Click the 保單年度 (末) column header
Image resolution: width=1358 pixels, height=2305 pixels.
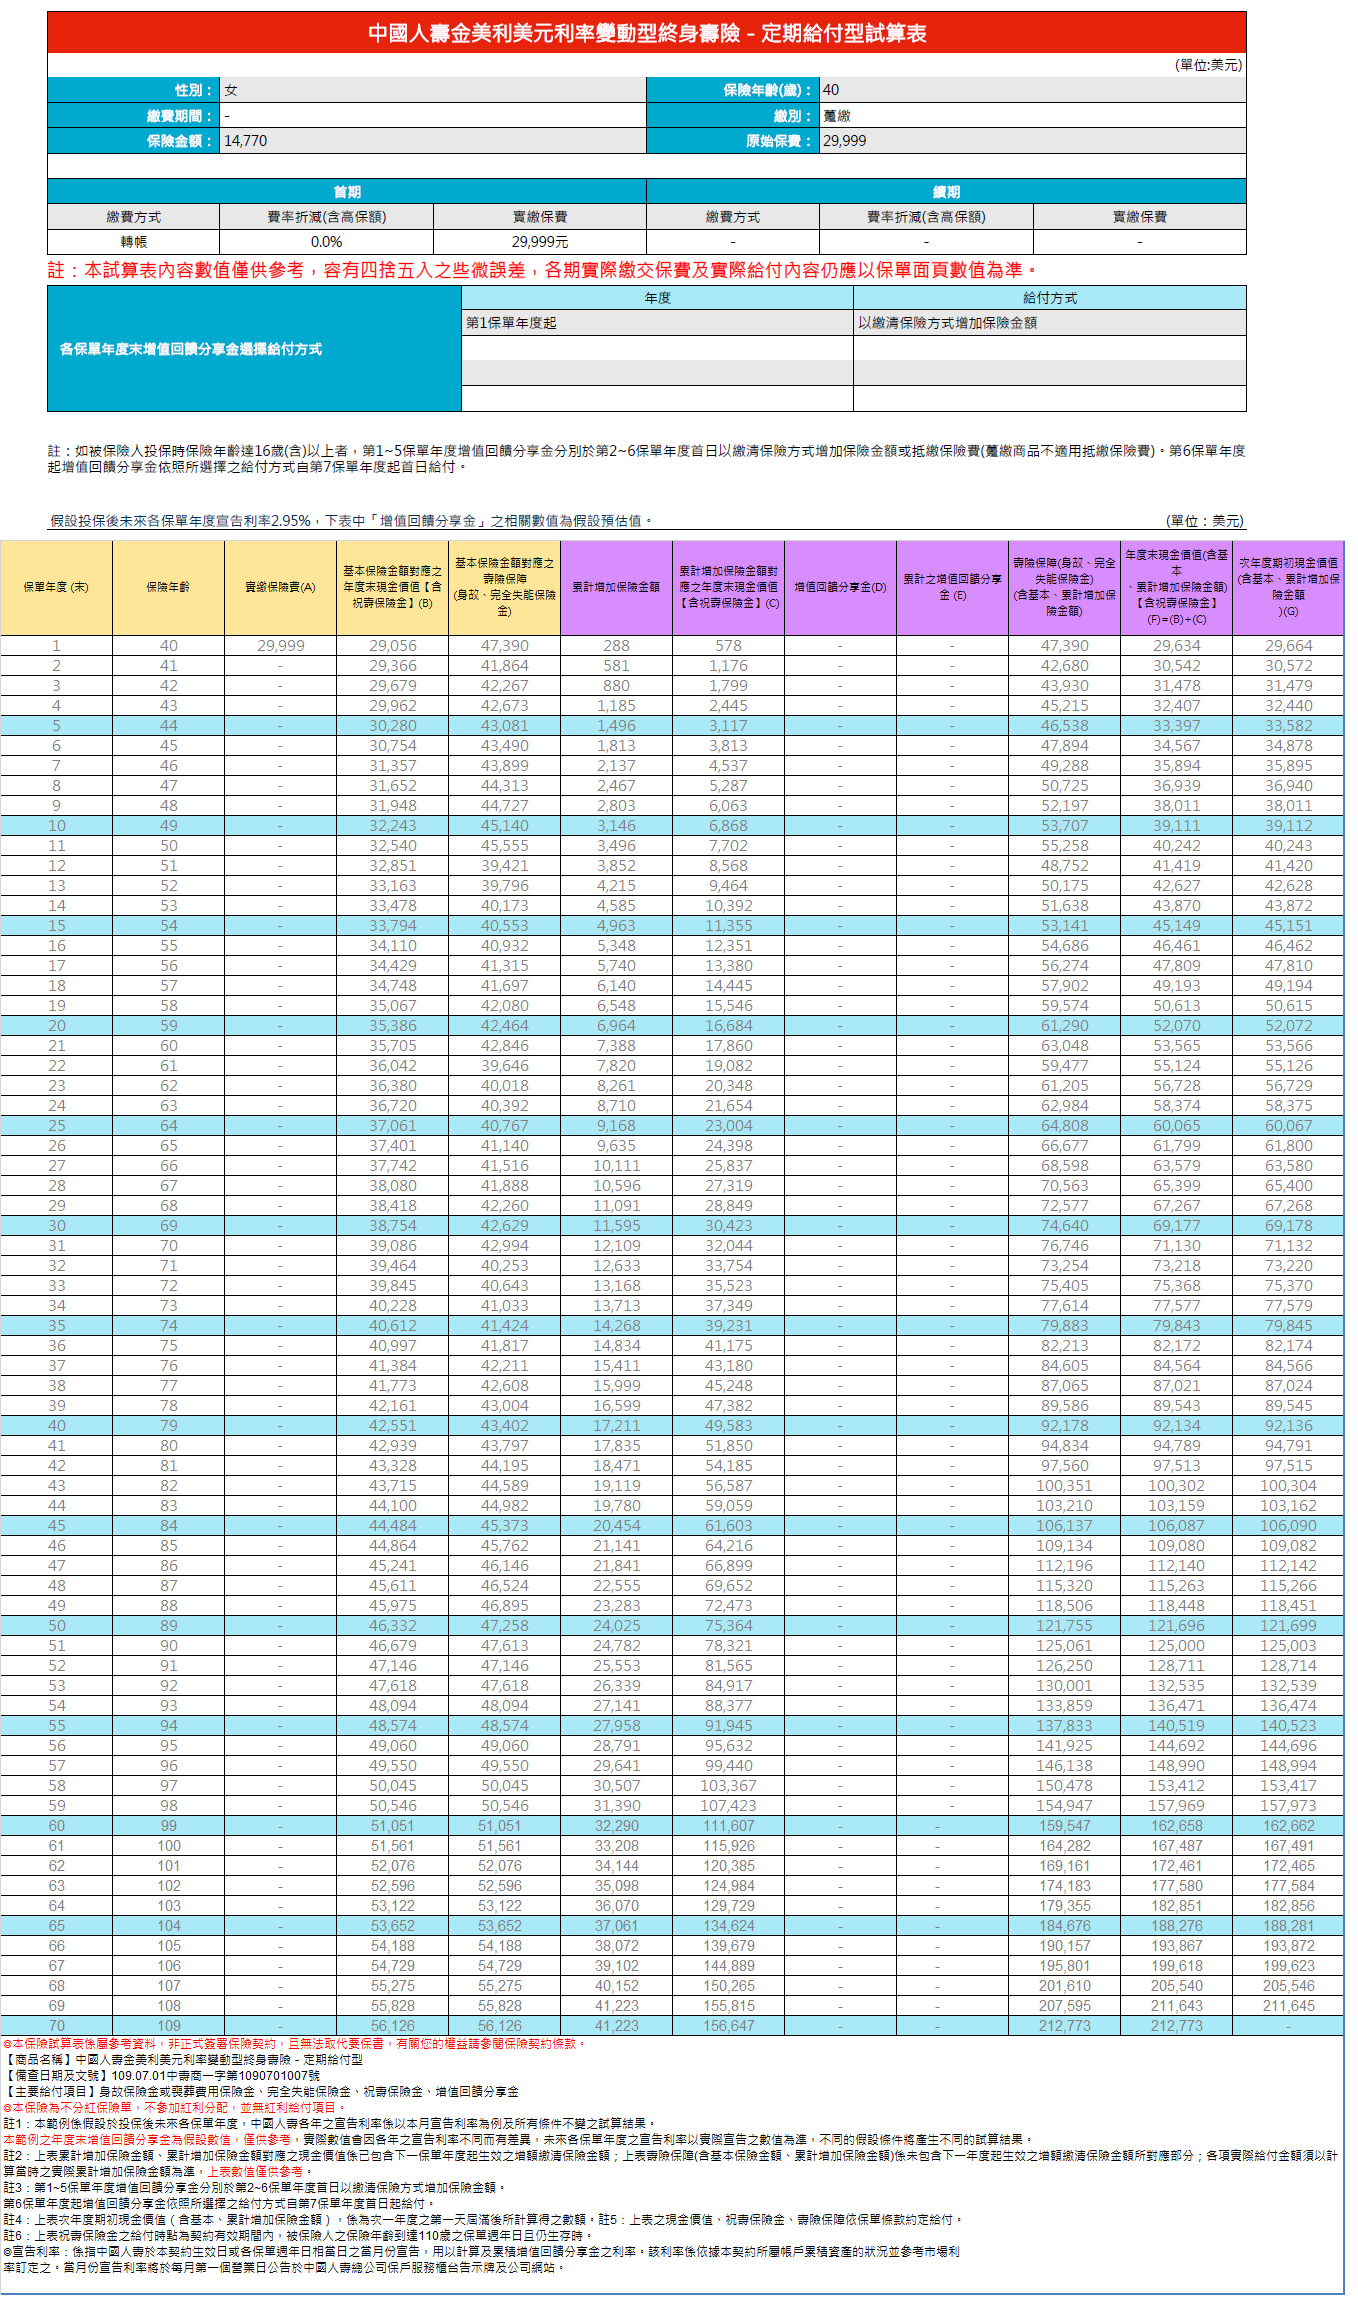tap(56, 588)
